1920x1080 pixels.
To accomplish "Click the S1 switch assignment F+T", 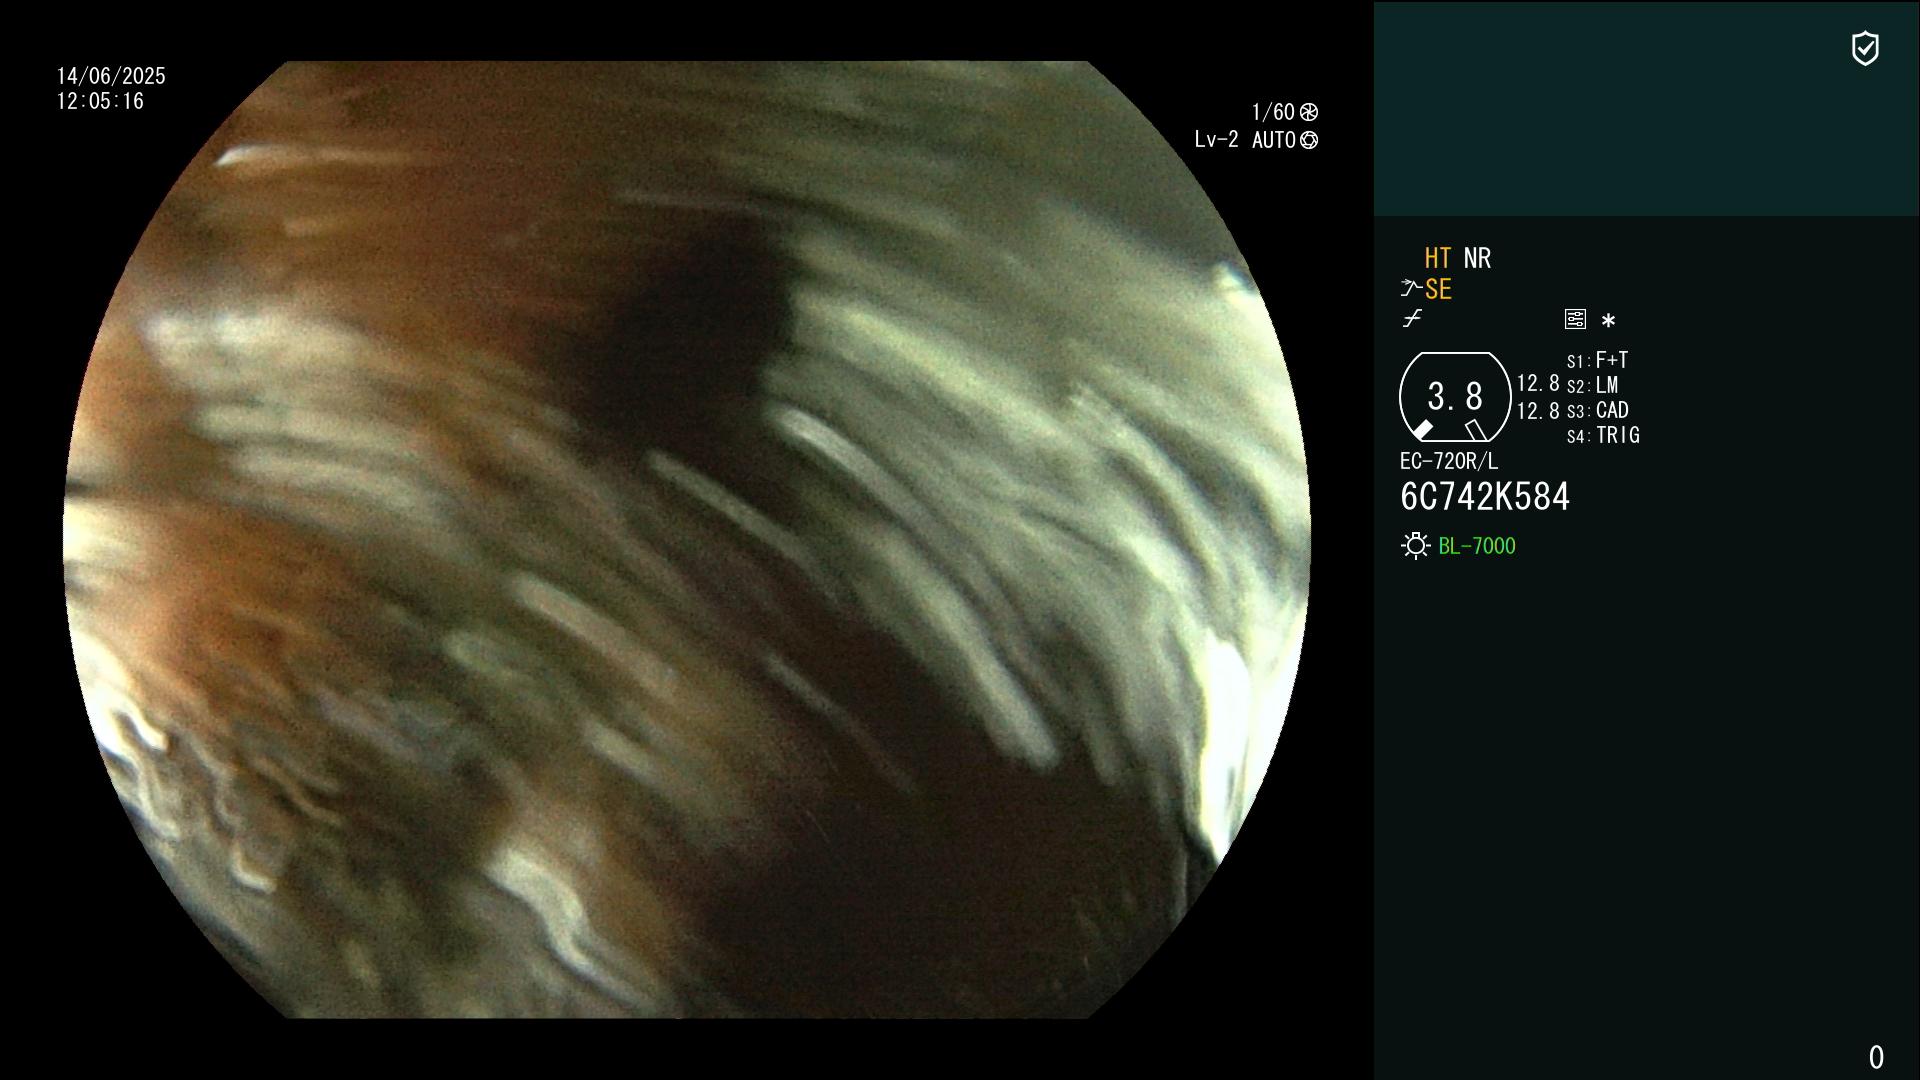I will pos(1598,360).
